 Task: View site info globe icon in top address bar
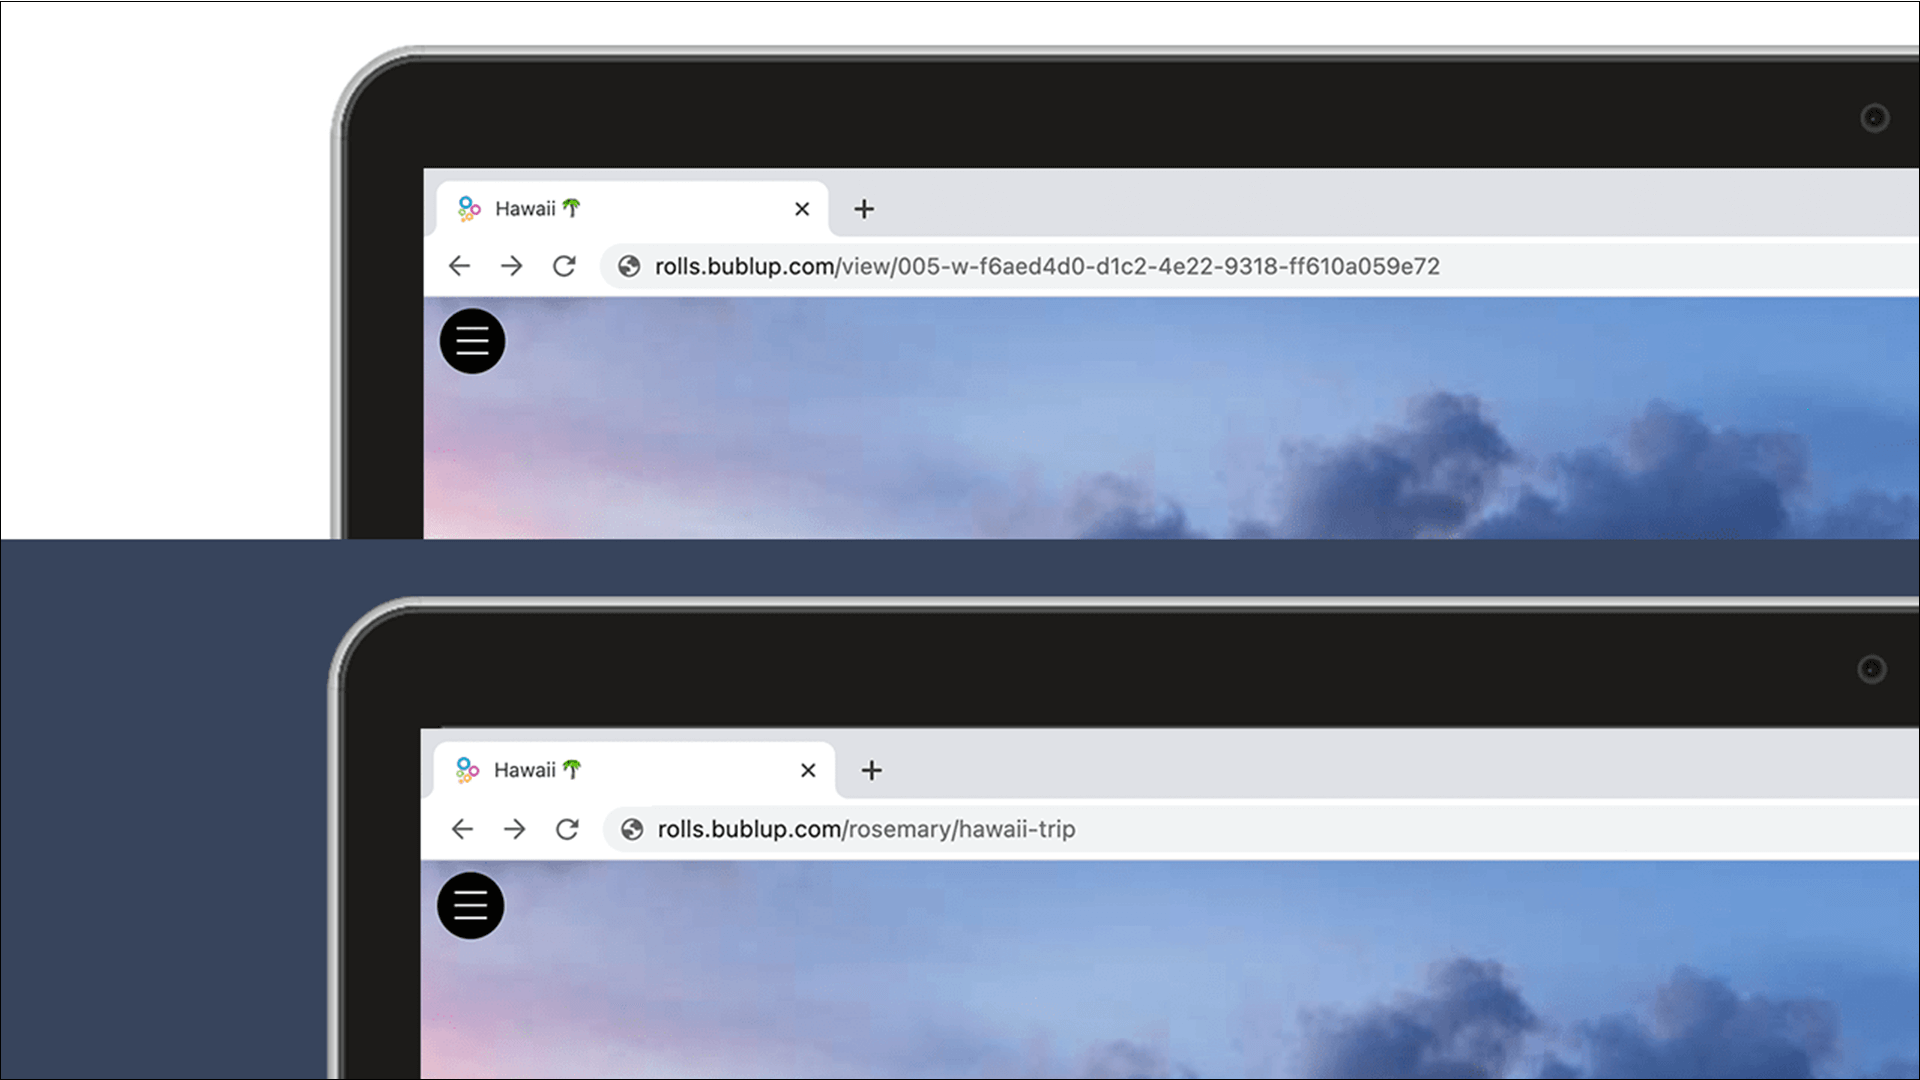pos(629,266)
